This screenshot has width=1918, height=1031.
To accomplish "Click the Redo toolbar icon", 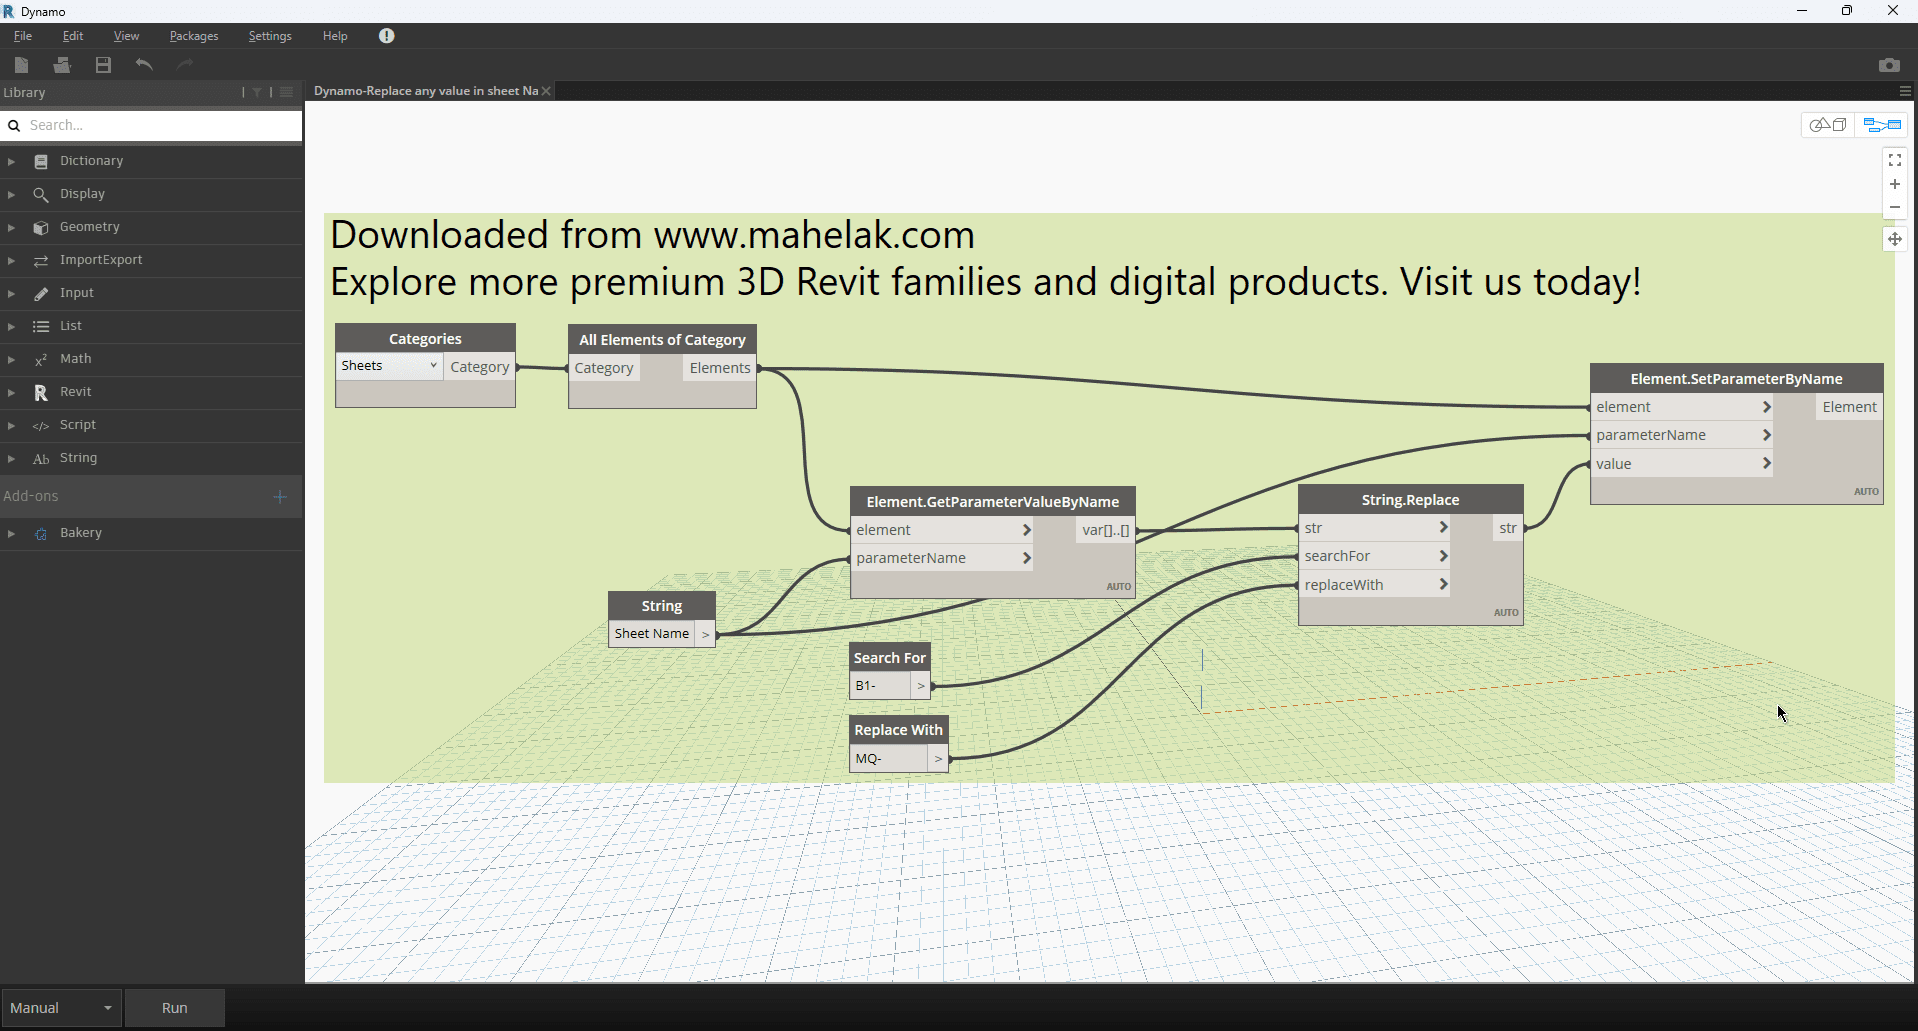I will pos(185,65).
